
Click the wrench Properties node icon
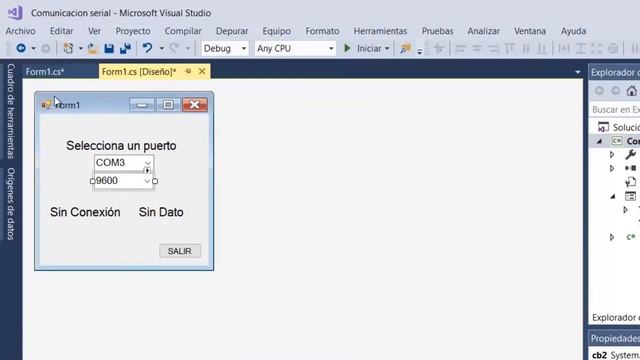click(x=630, y=155)
